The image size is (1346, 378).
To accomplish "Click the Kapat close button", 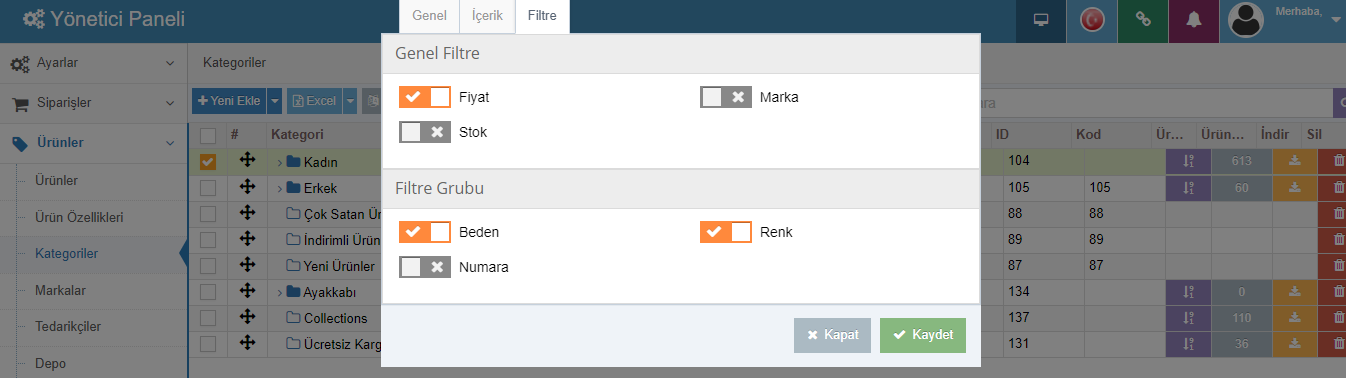I will tap(833, 335).
